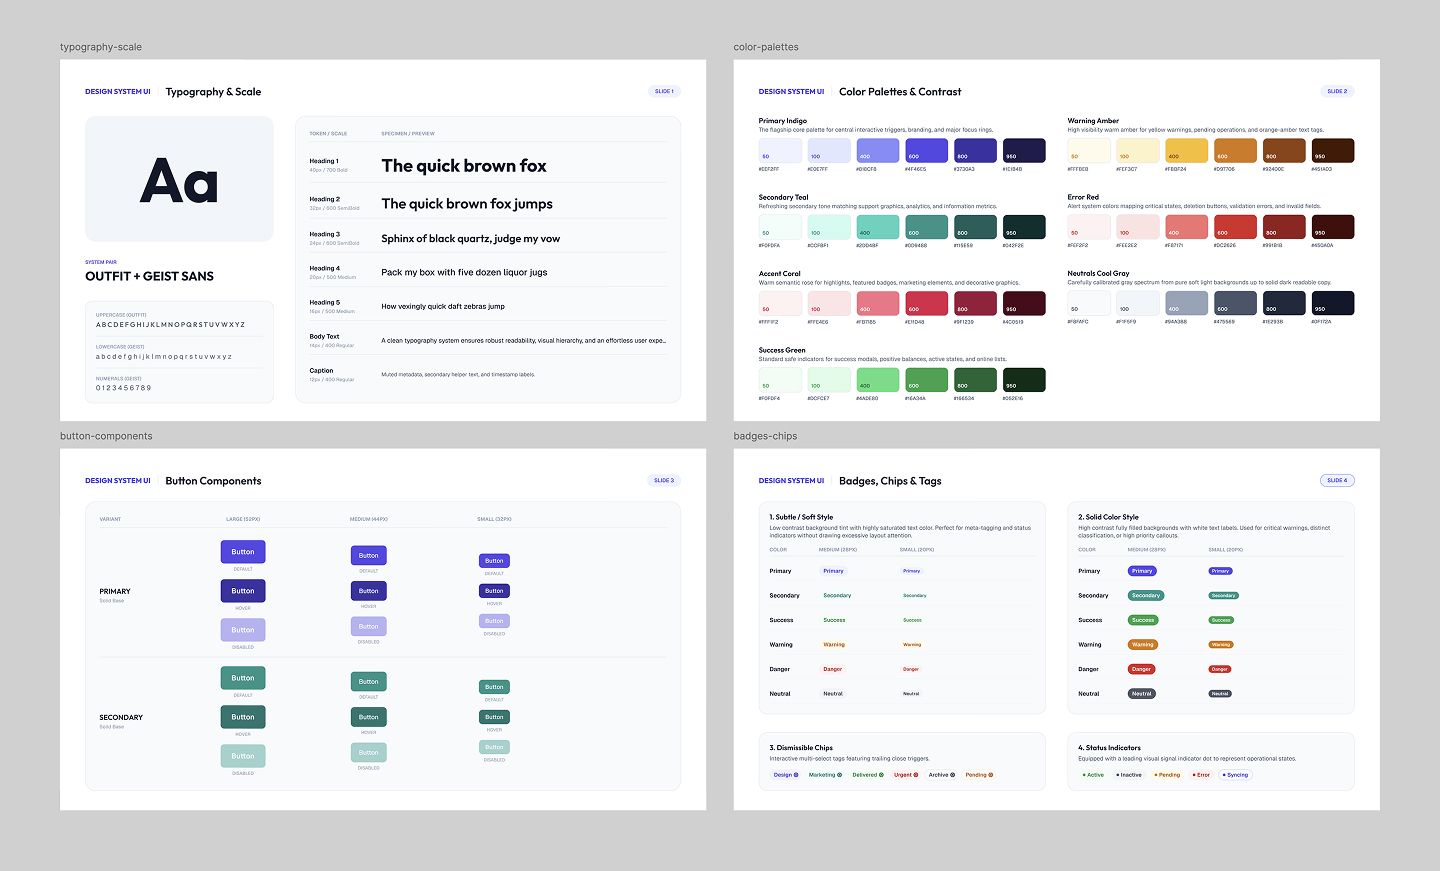Select the typography-scale frame label
The height and width of the screenshot is (871, 1440).
(101, 47)
